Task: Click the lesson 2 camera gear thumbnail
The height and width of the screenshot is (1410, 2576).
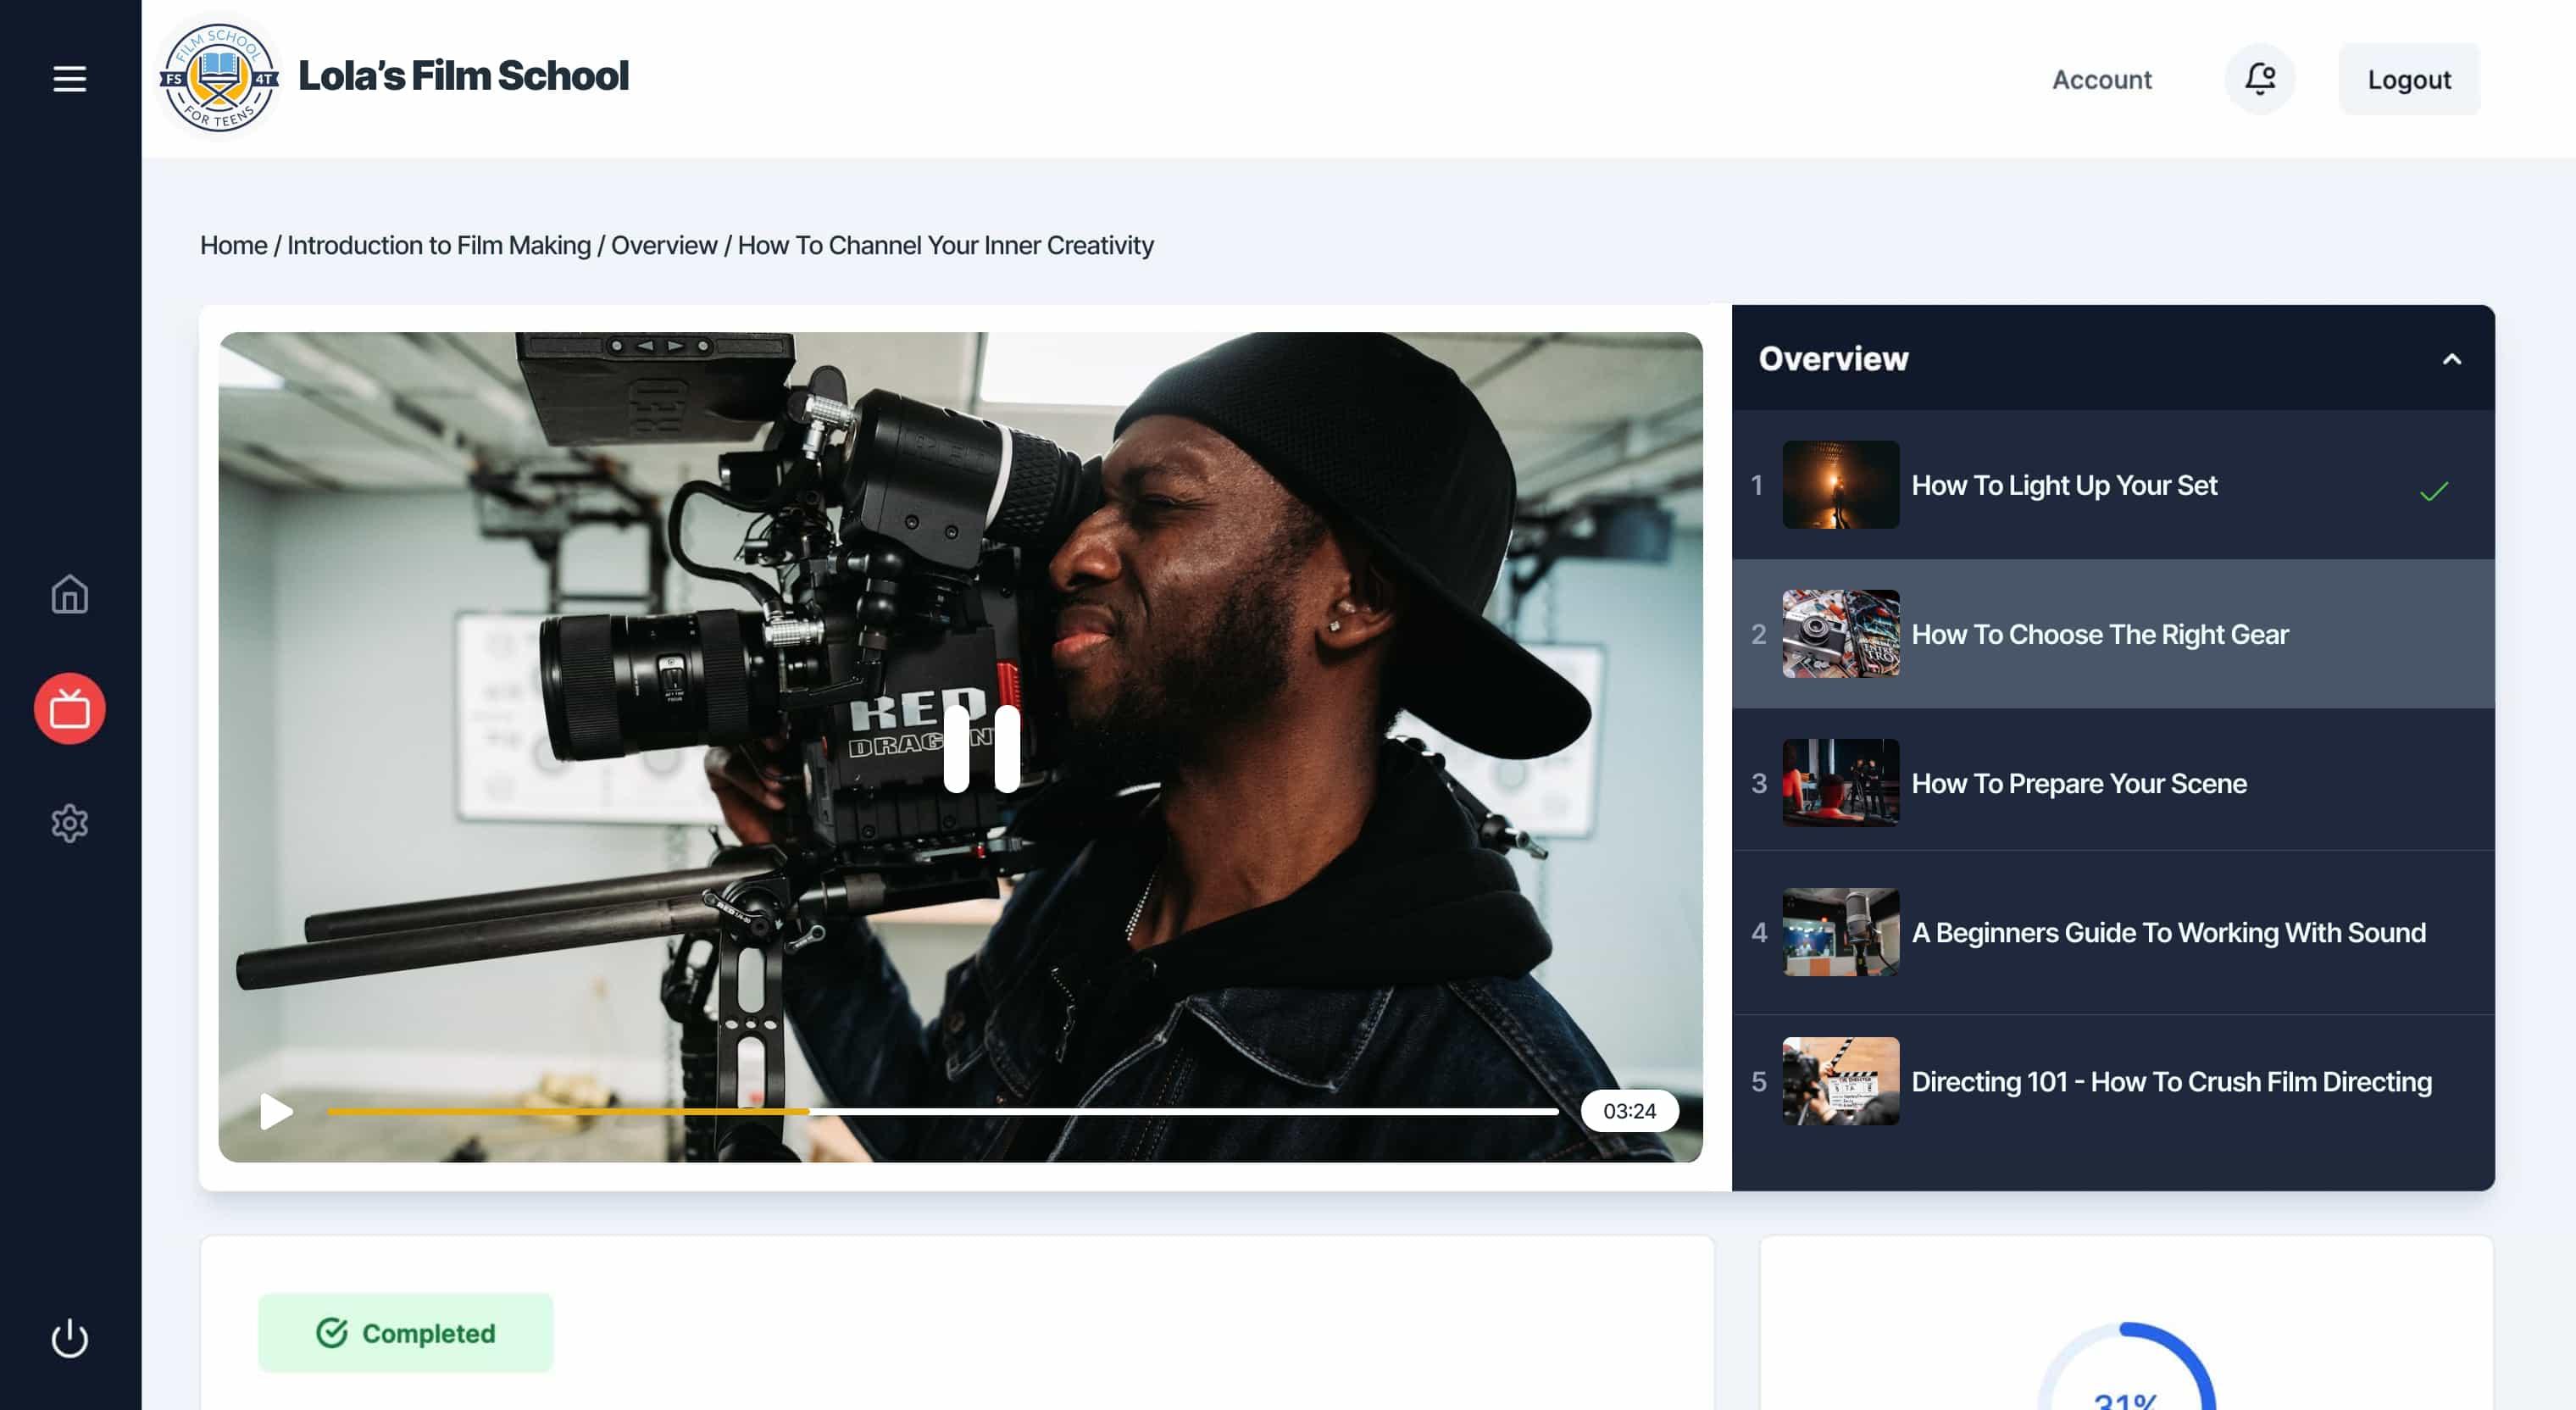Action: tap(1840, 634)
